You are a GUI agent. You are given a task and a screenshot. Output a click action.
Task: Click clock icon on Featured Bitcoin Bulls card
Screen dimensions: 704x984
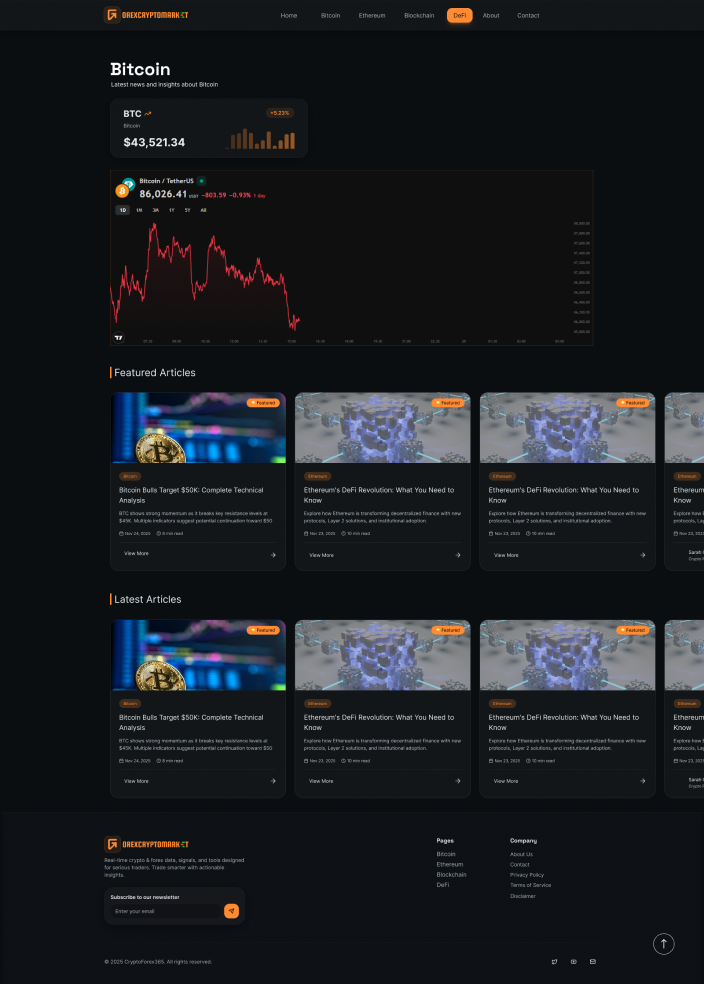[158, 533]
